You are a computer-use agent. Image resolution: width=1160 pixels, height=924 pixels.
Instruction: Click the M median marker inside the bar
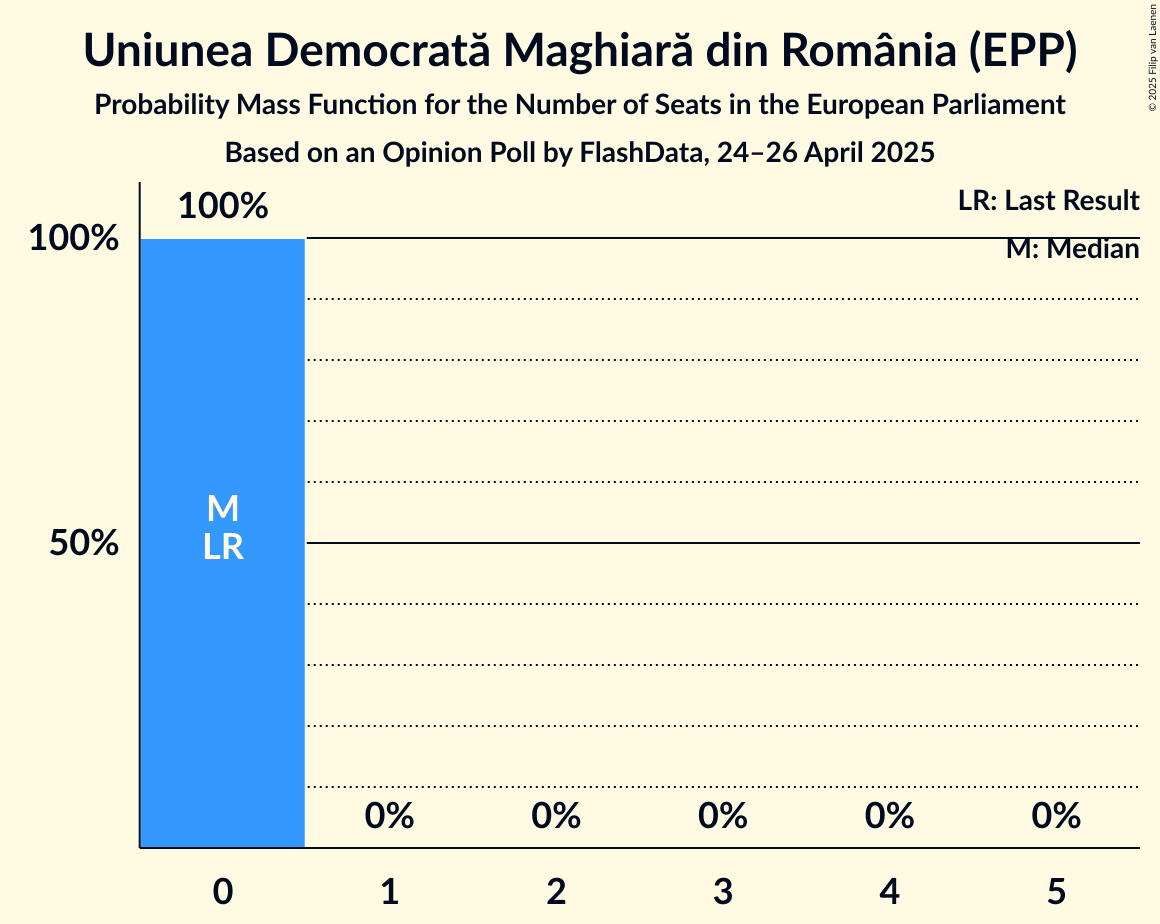223,510
